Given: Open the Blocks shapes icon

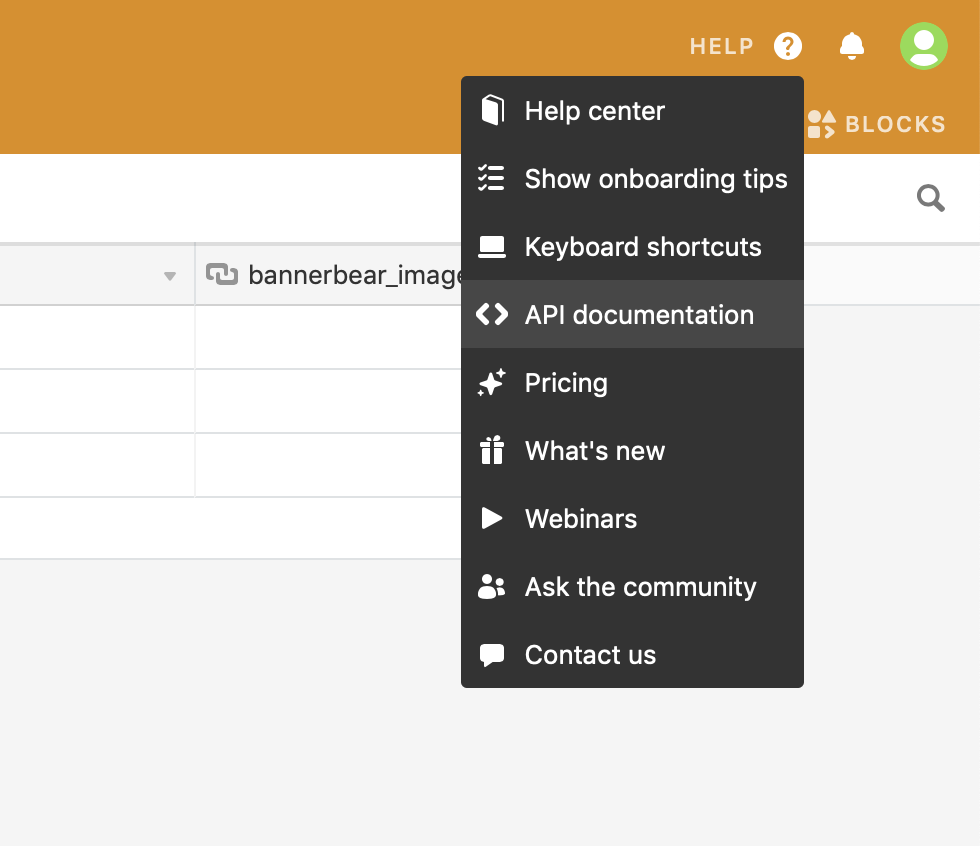Looking at the screenshot, I should click(821, 124).
